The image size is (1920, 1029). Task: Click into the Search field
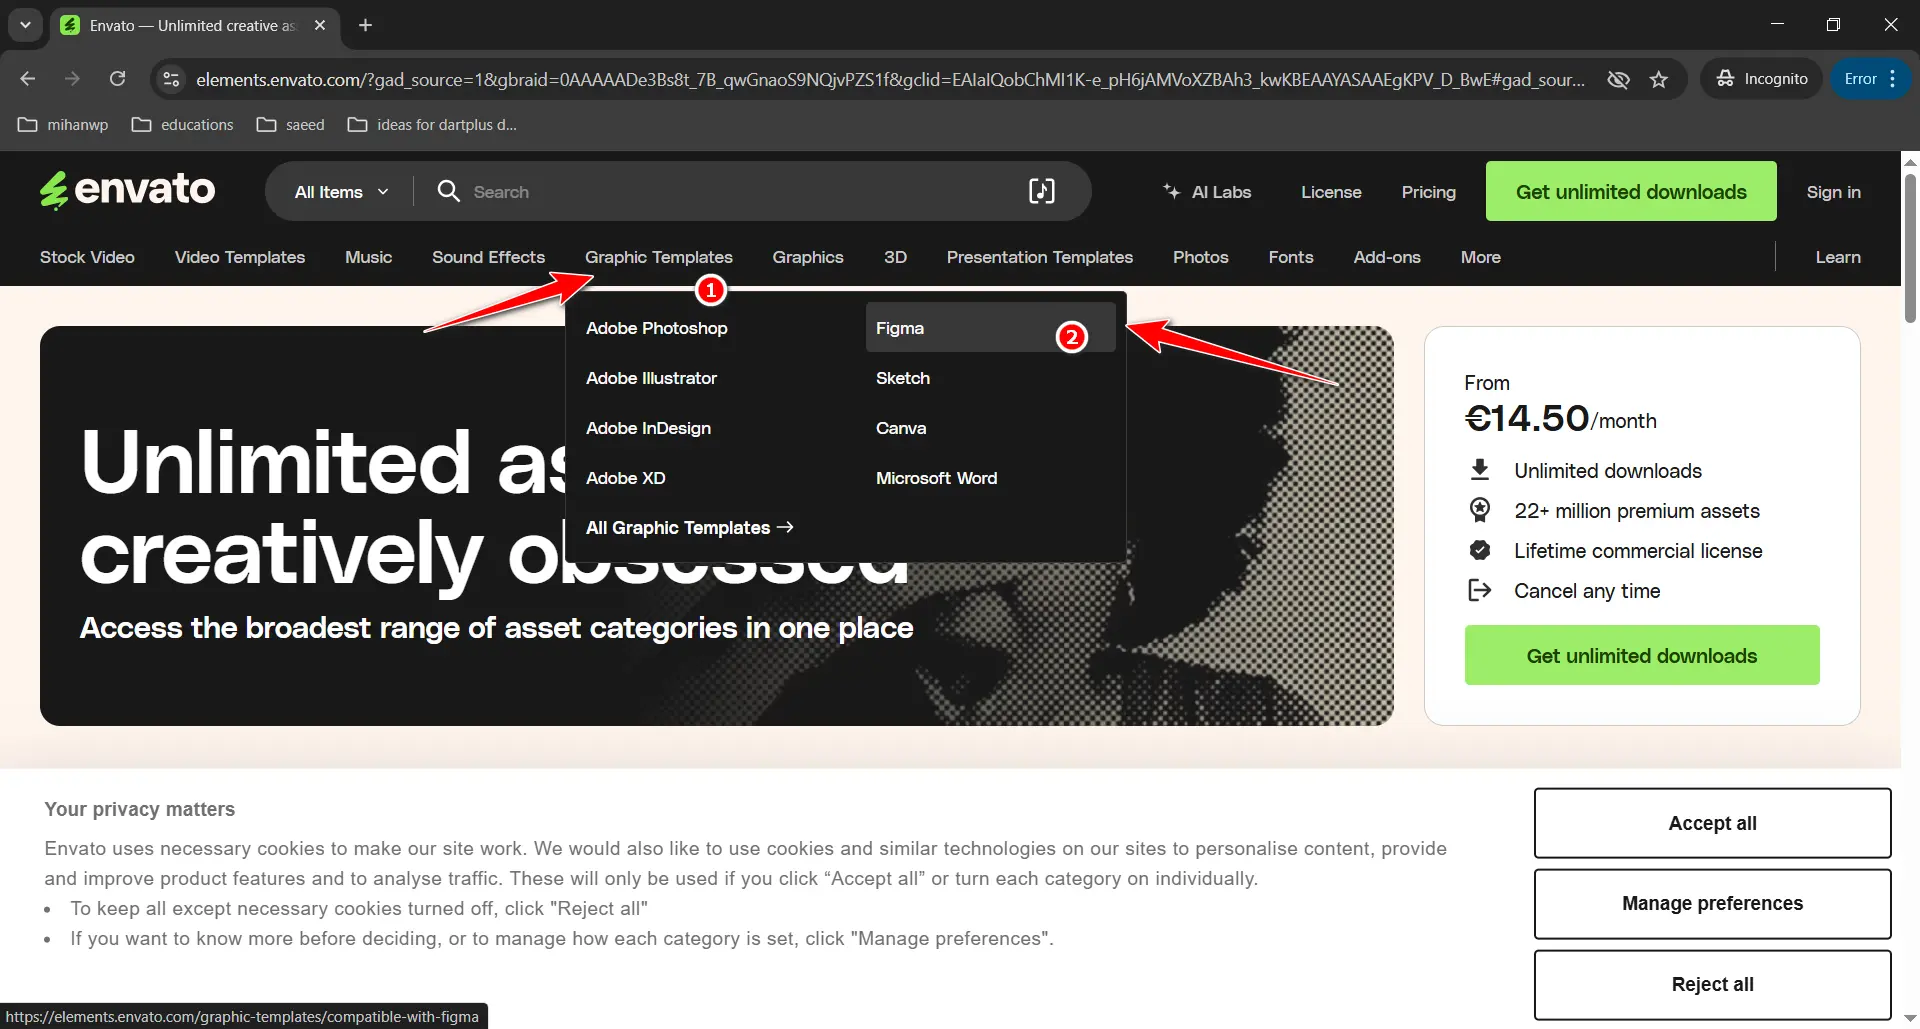[x=740, y=192]
